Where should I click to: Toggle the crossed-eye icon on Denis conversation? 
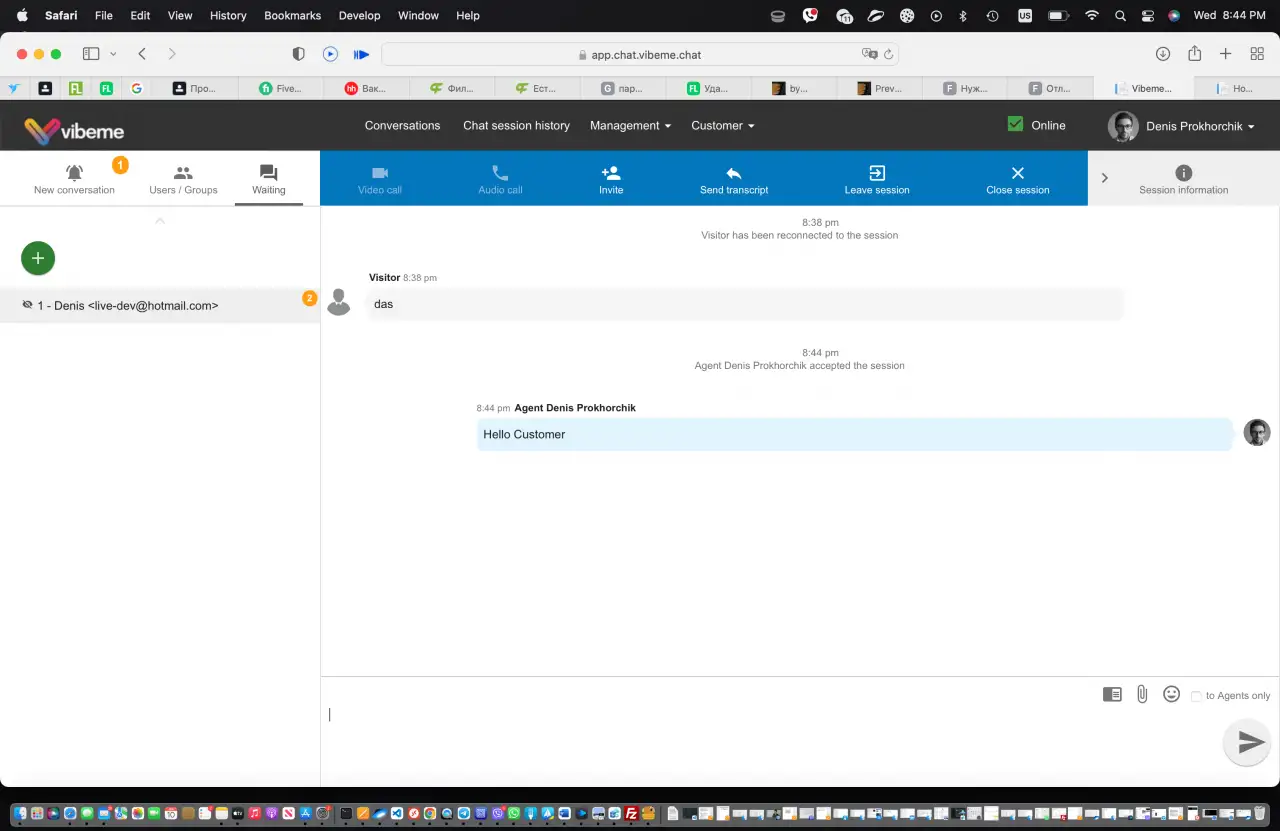click(x=28, y=305)
